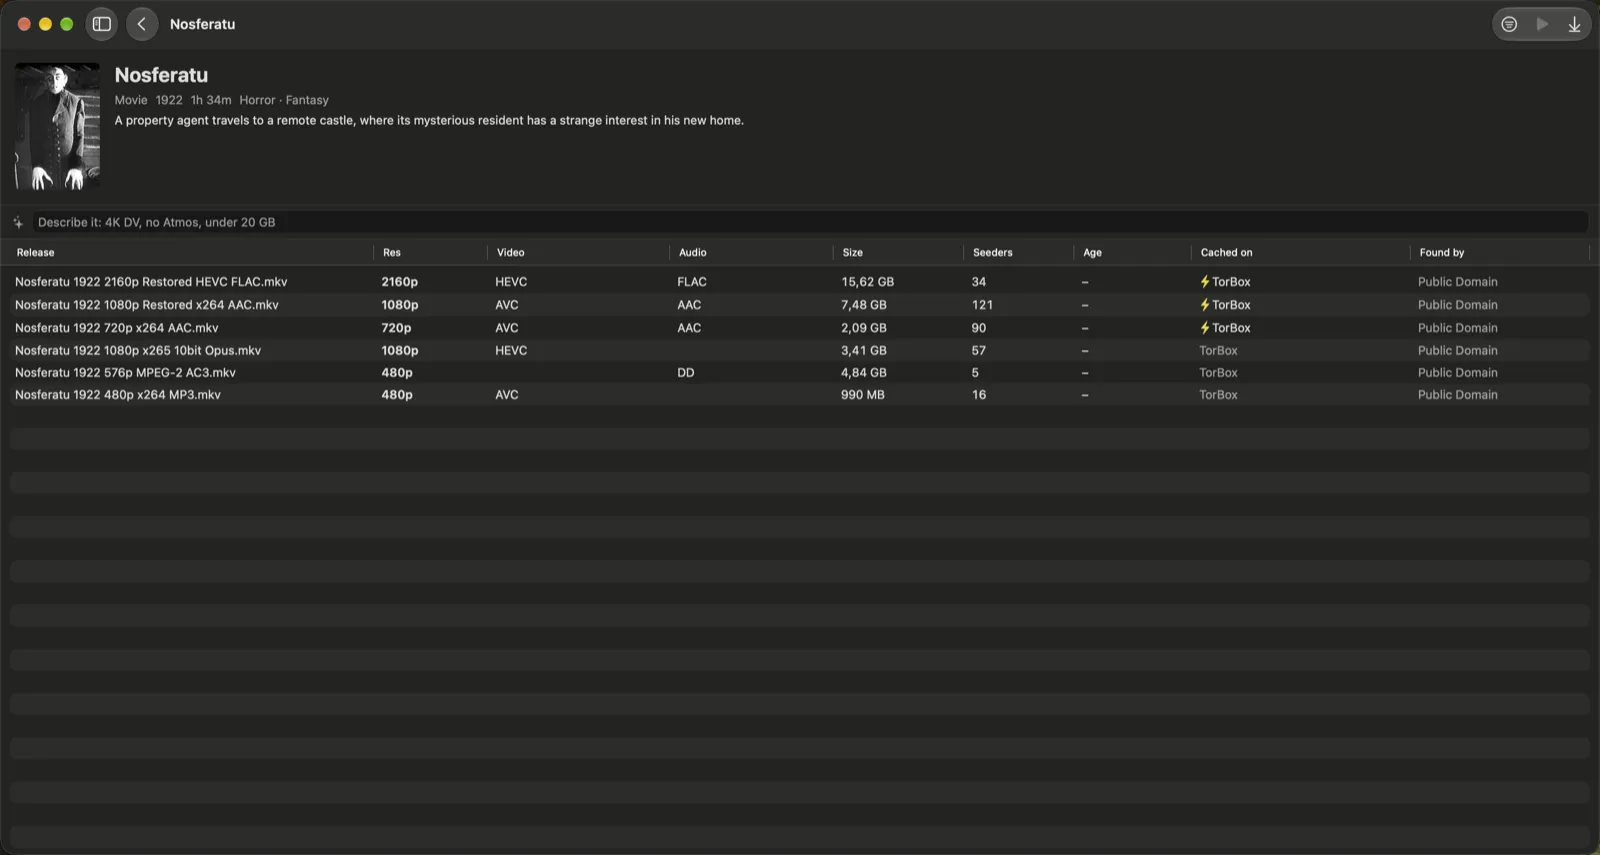The width and height of the screenshot is (1600, 855).
Task: Sort by the Age column header
Action: (x=1092, y=252)
